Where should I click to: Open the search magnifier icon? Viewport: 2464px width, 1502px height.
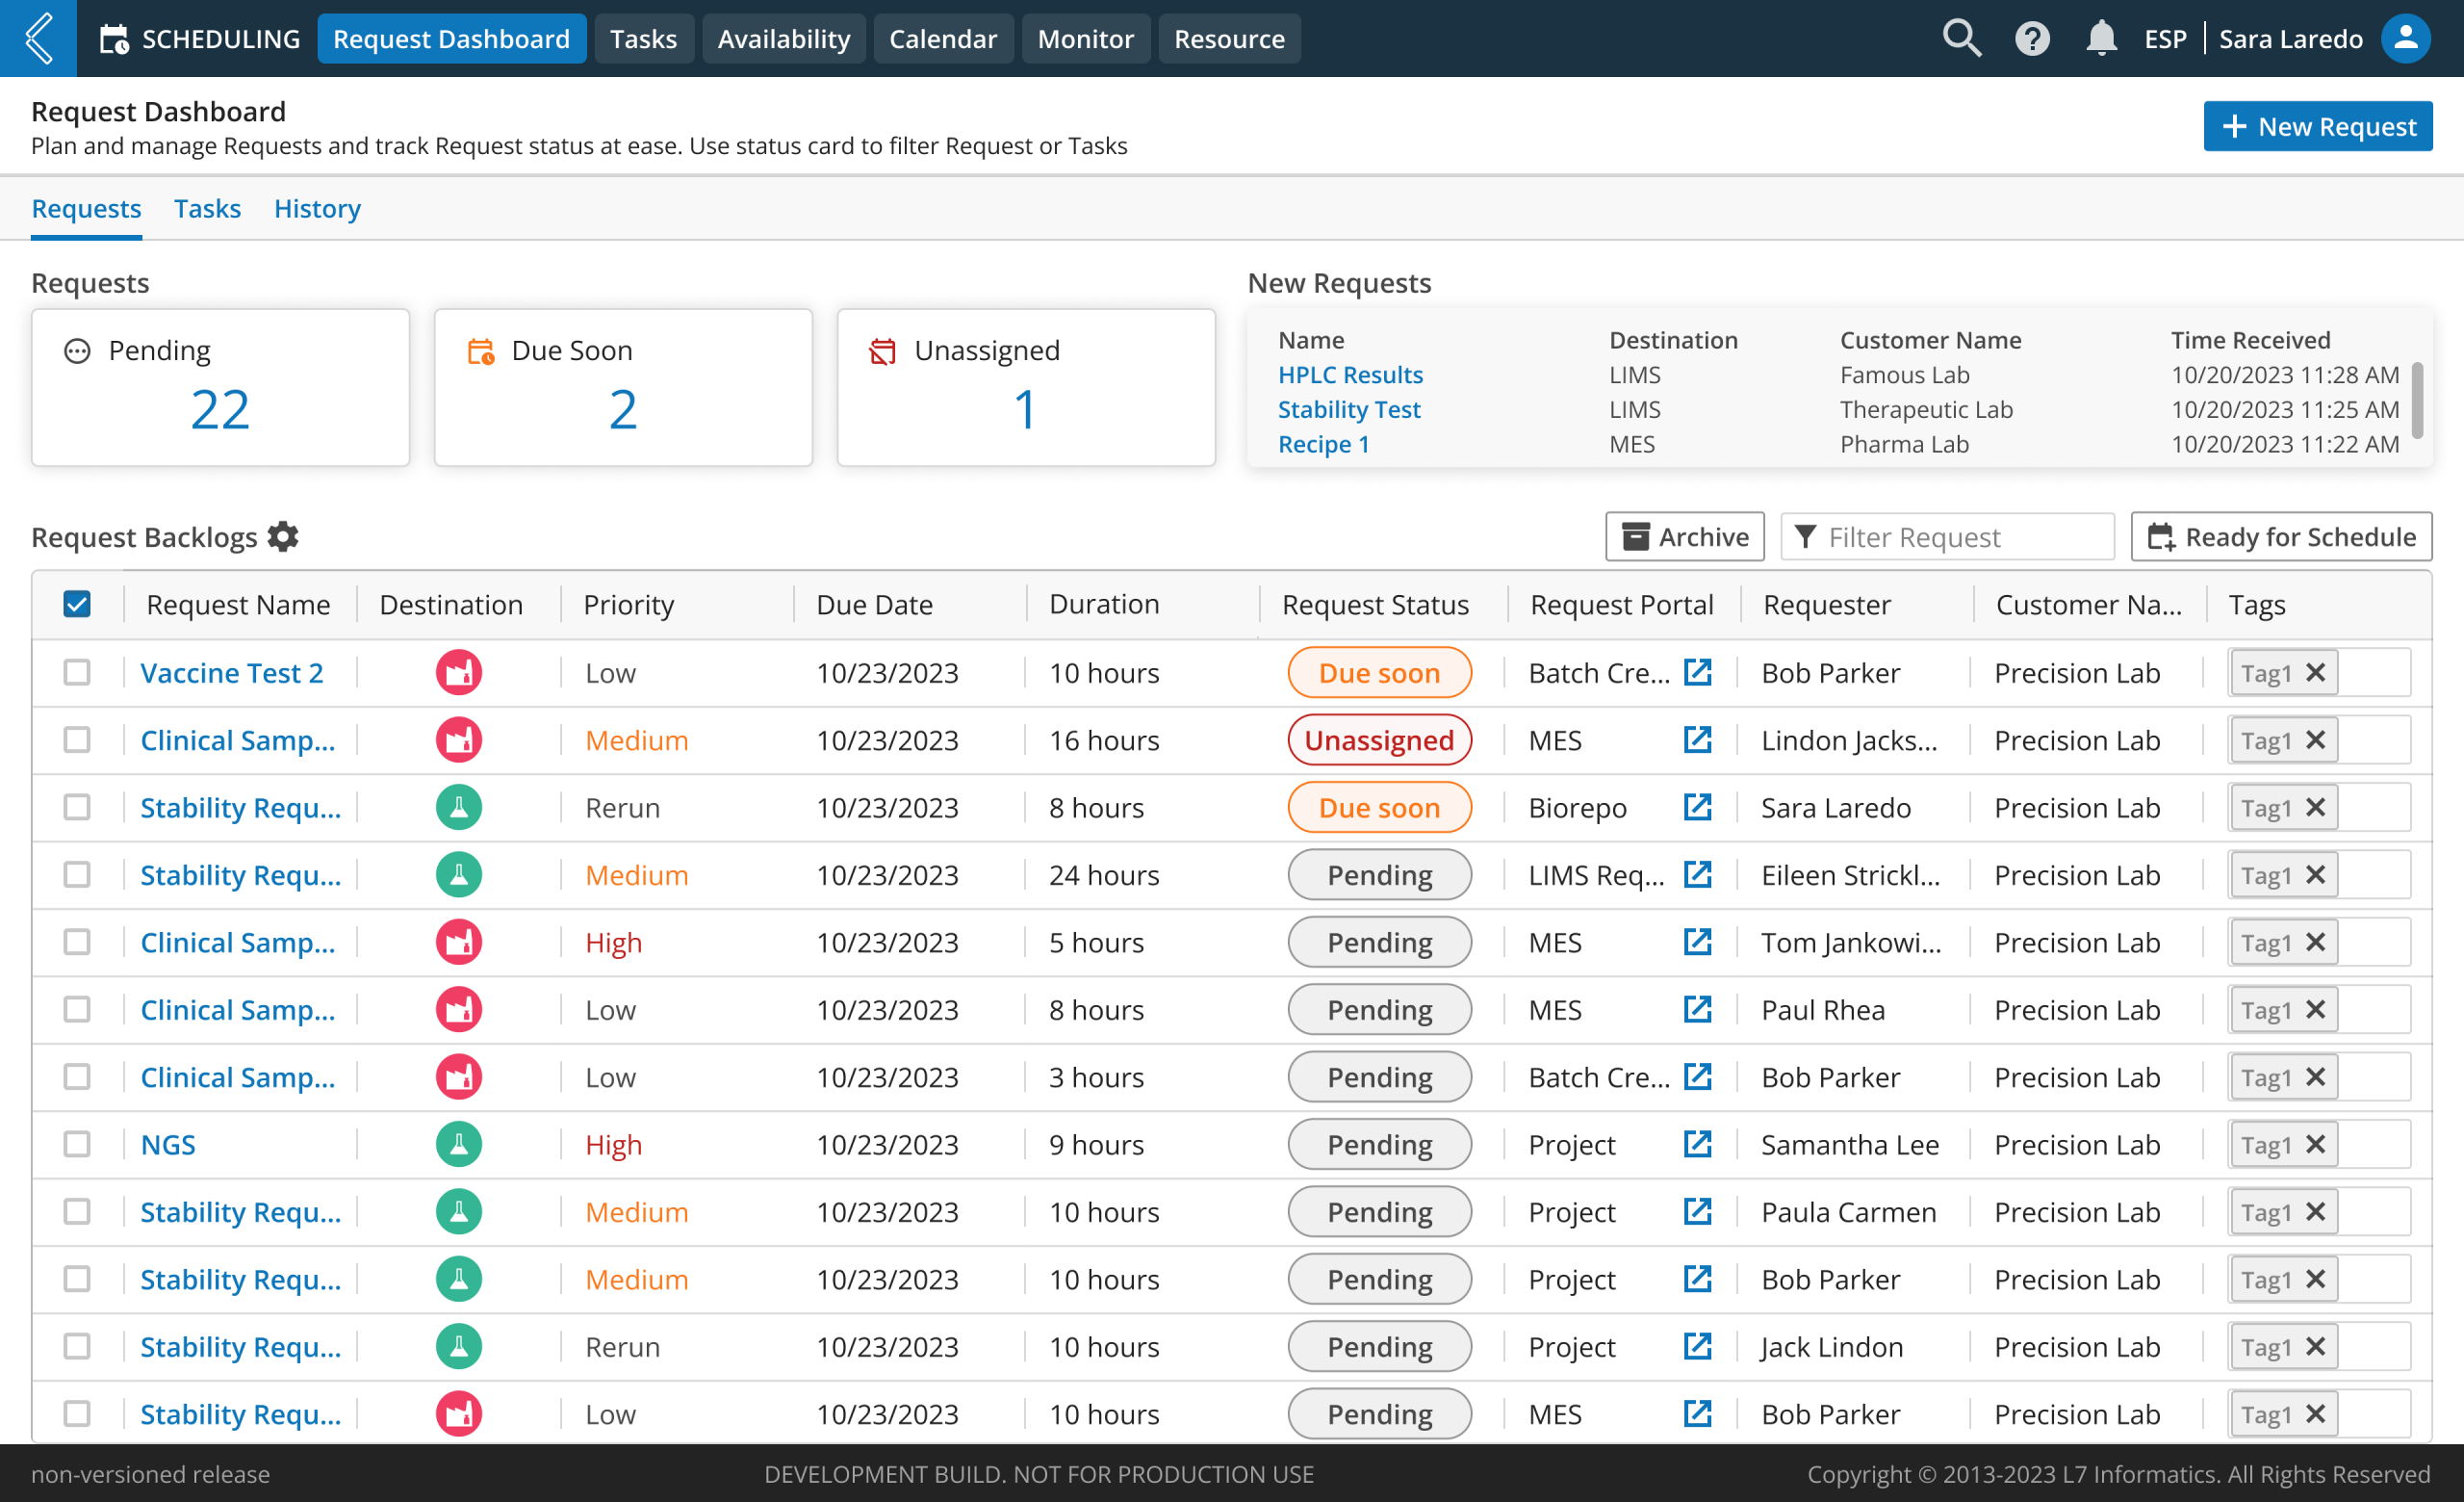[1960, 38]
